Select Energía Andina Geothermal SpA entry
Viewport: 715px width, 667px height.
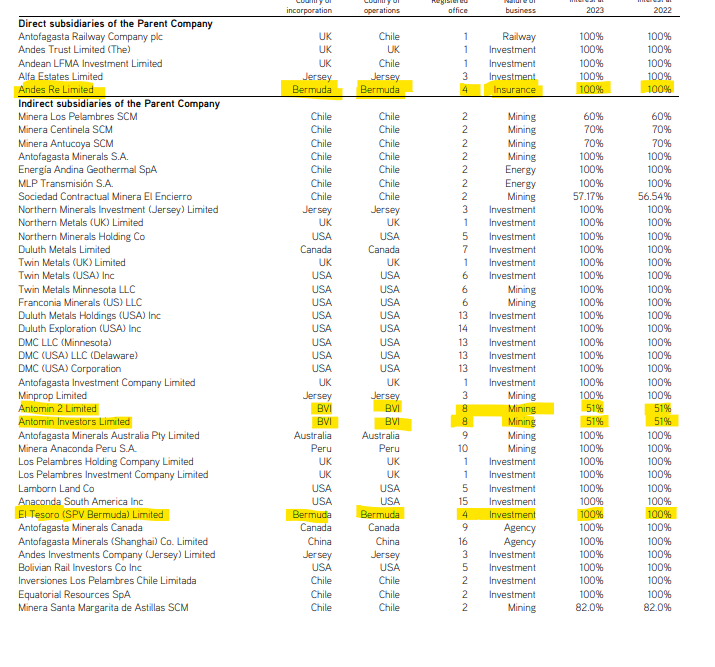87,170
